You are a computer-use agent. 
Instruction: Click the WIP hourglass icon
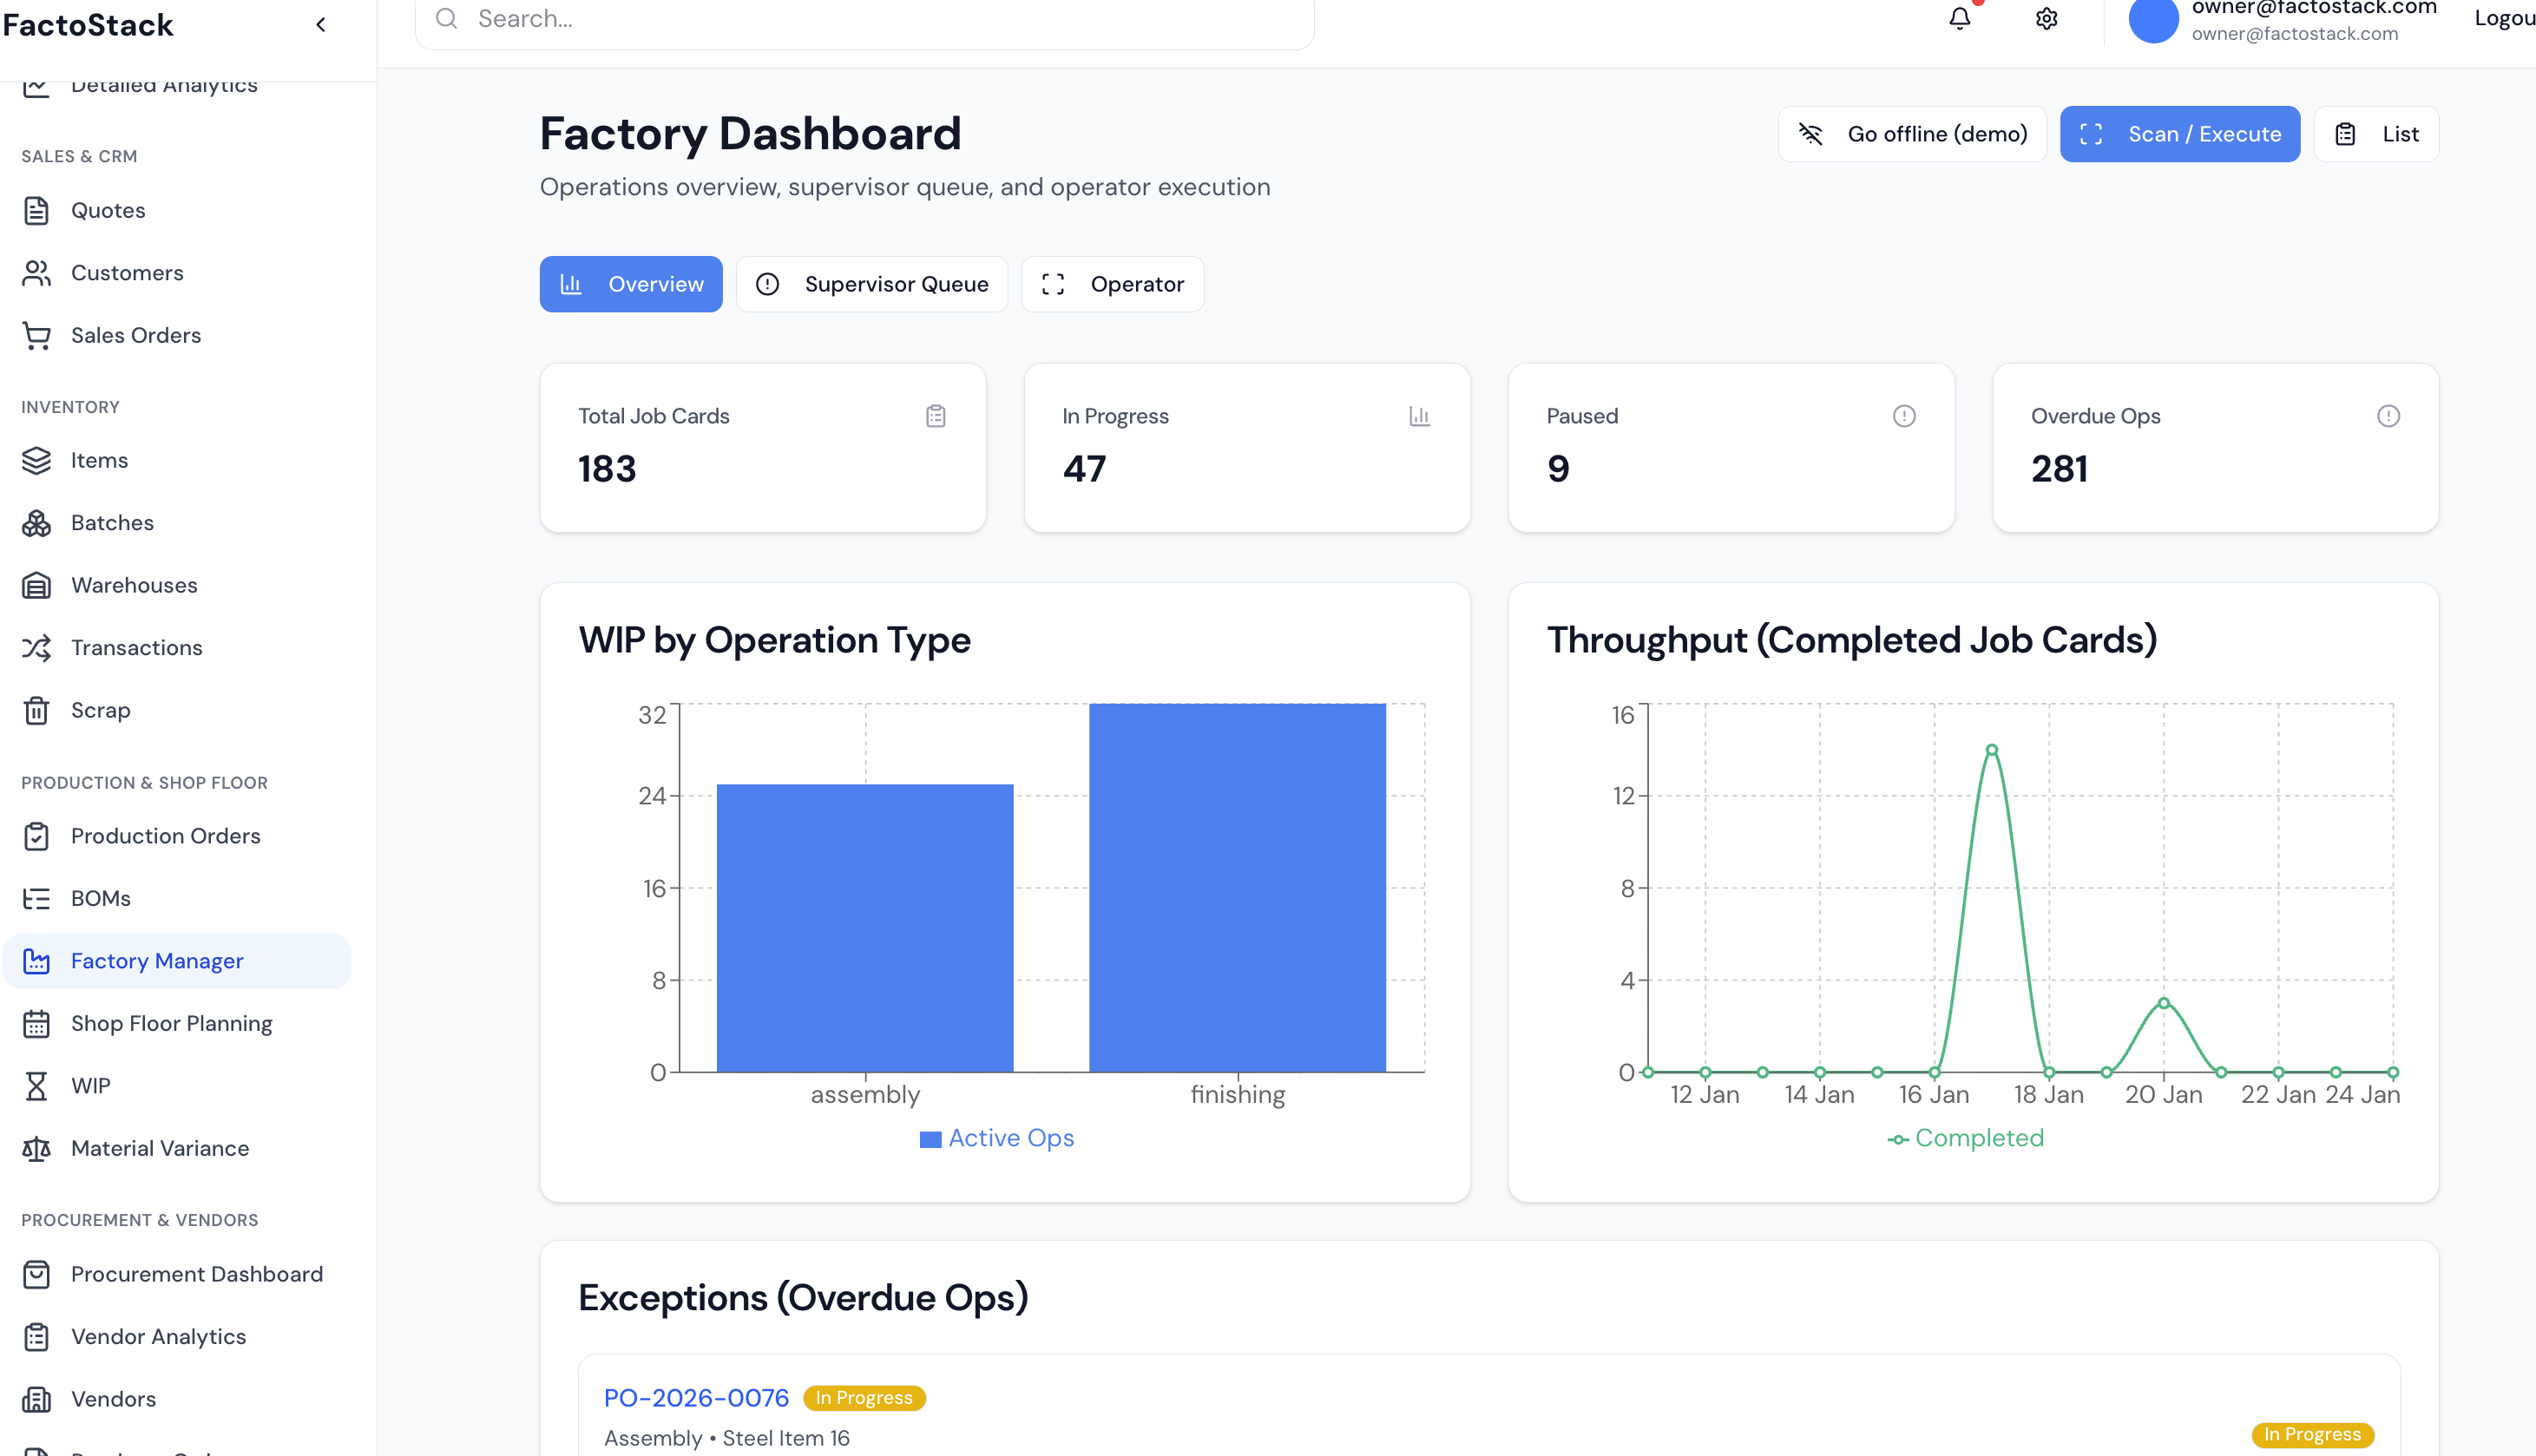(x=37, y=1086)
